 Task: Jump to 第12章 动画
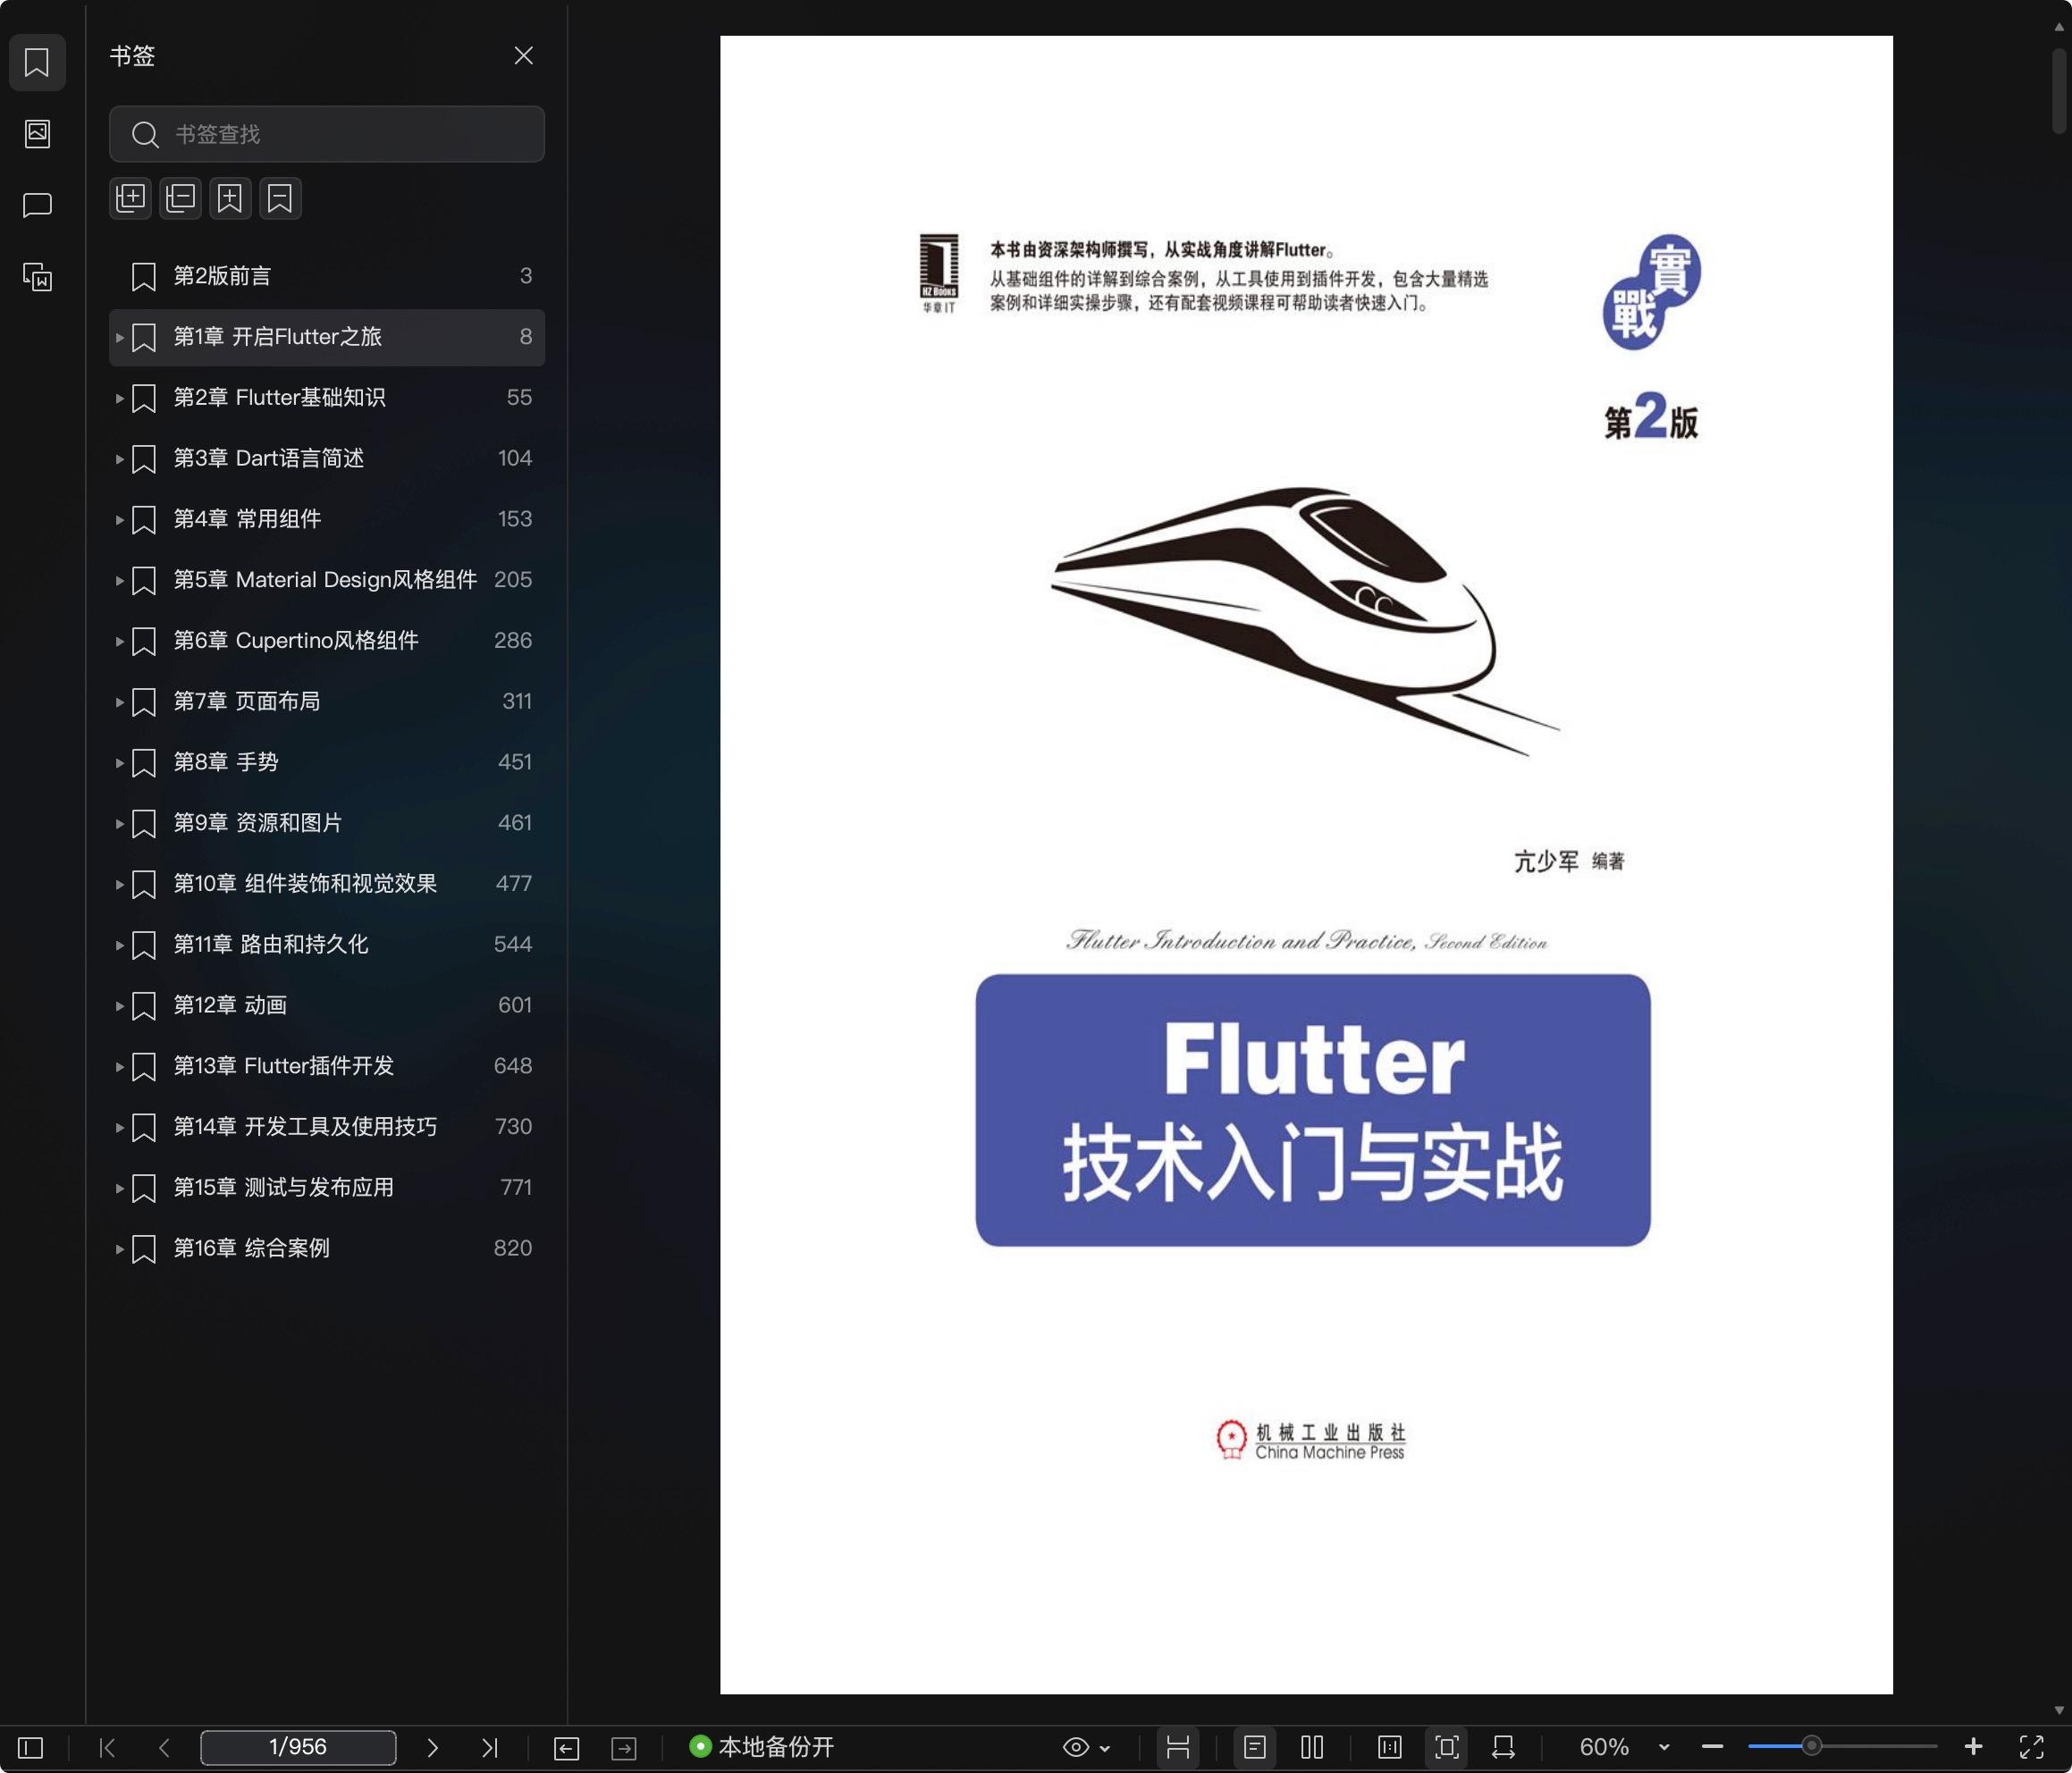[327, 1006]
